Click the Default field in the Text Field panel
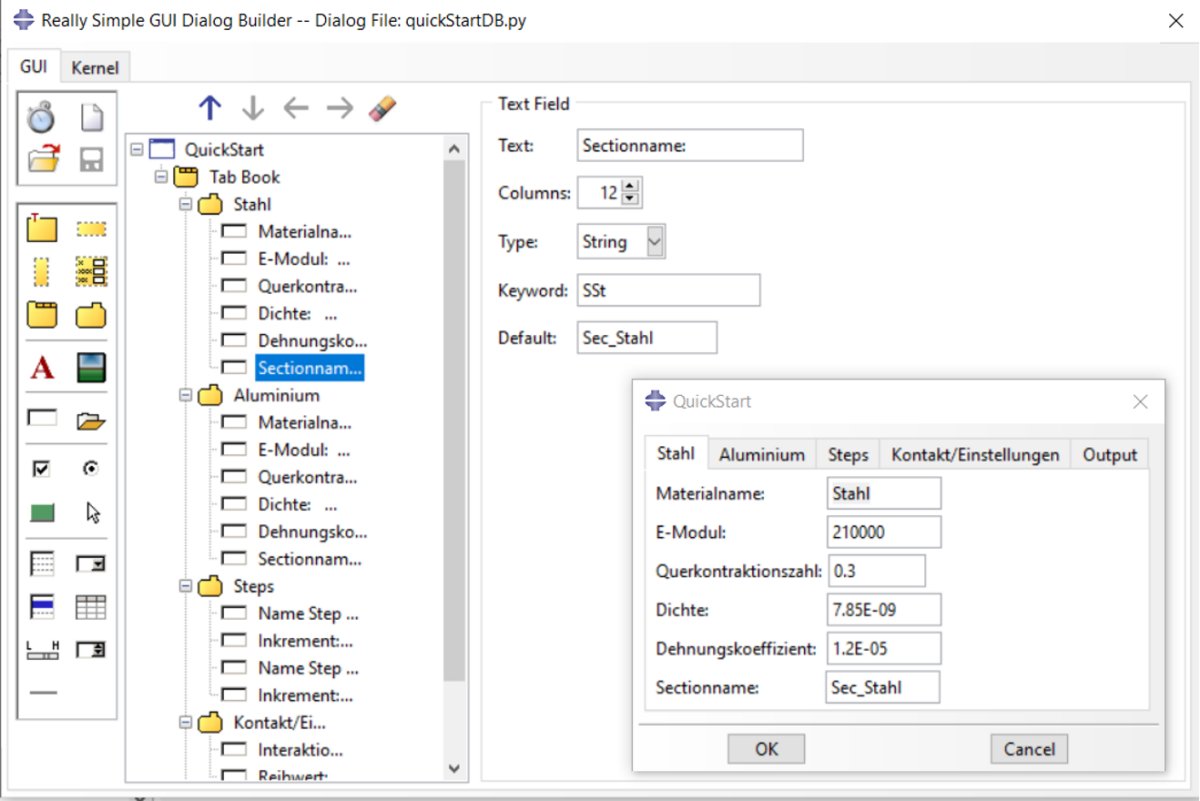Screen dimensions: 1200x801 tap(647, 337)
